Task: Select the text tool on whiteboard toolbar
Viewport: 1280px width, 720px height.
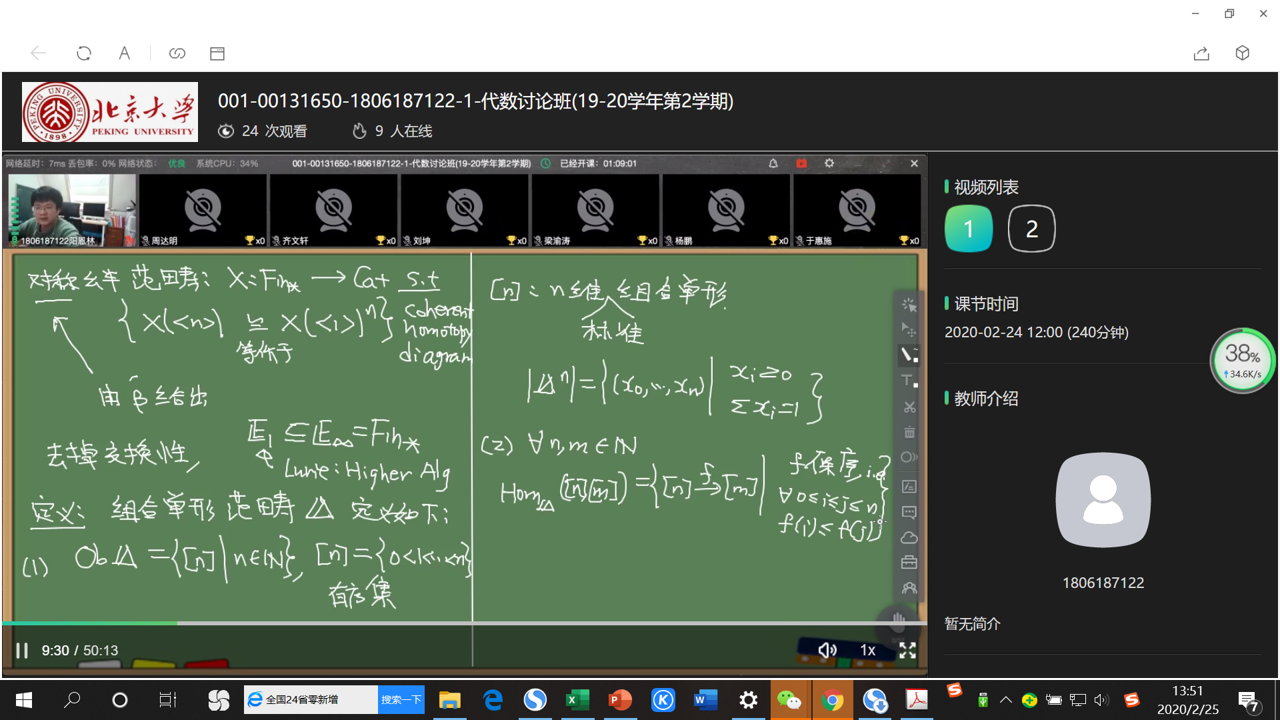Action: tap(909, 381)
